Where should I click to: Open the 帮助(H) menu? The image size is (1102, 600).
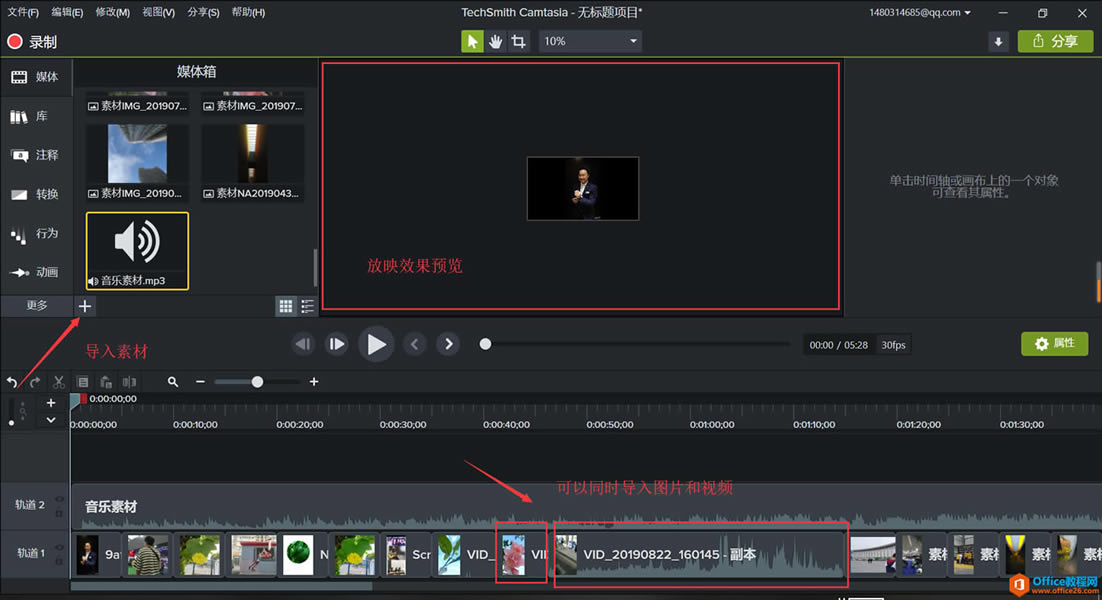point(248,12)
